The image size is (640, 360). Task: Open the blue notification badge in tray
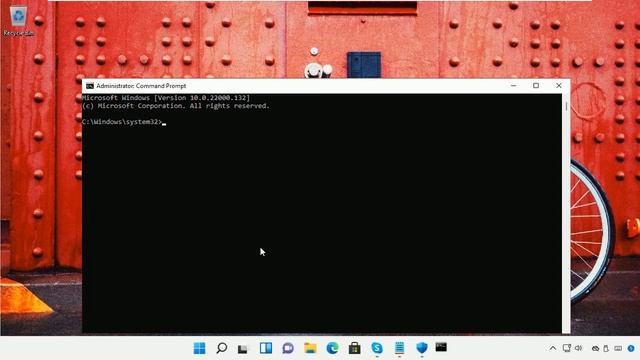pos(631,349)
